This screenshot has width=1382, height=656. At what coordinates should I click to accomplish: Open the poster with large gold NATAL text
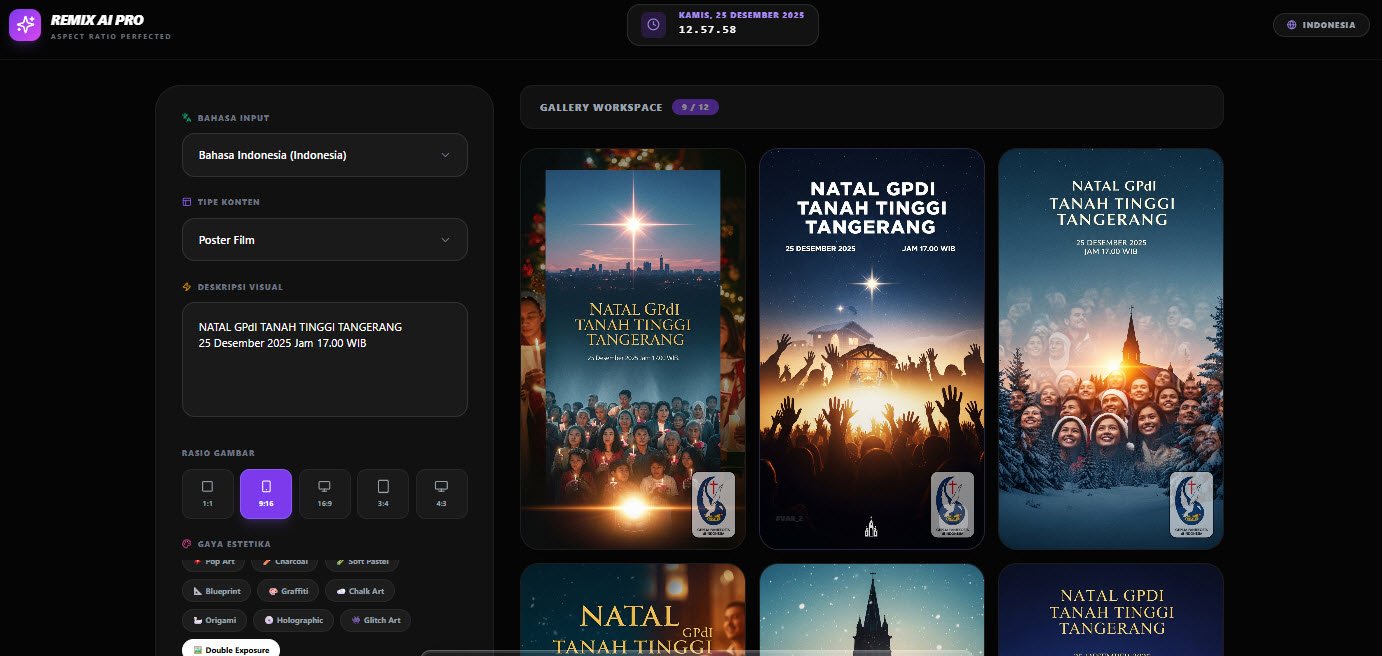(x=633, y=609)
